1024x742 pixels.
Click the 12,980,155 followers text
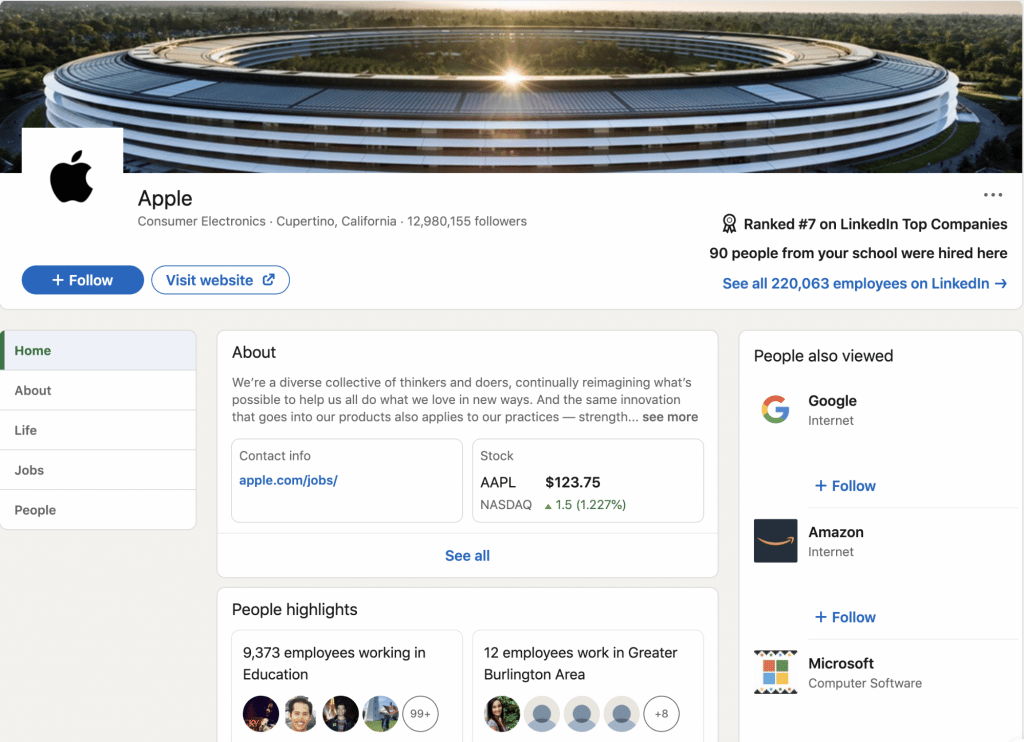tap(467, 221)
